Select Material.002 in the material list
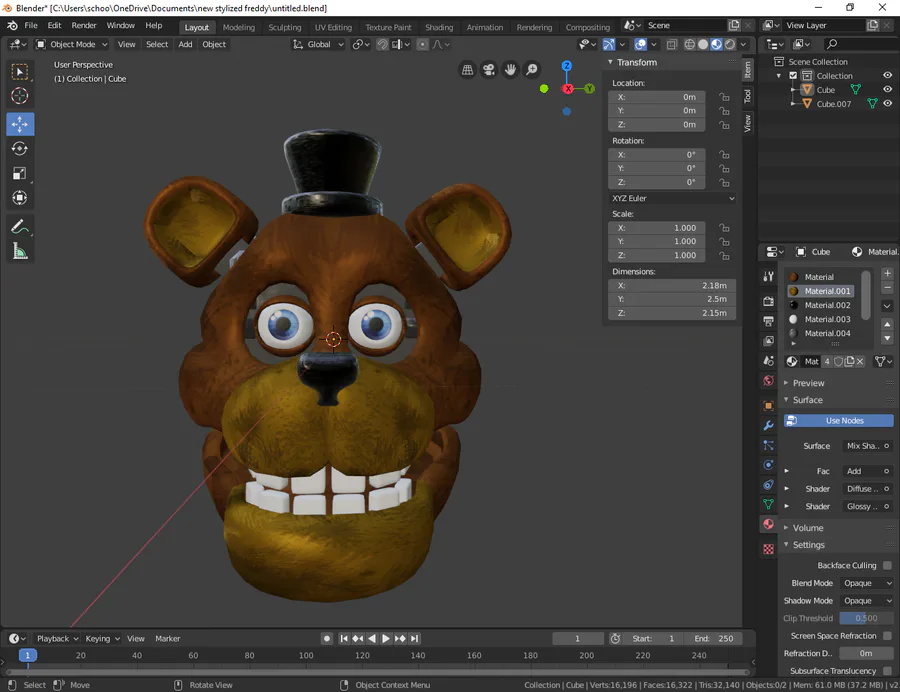 pos(827,305)
